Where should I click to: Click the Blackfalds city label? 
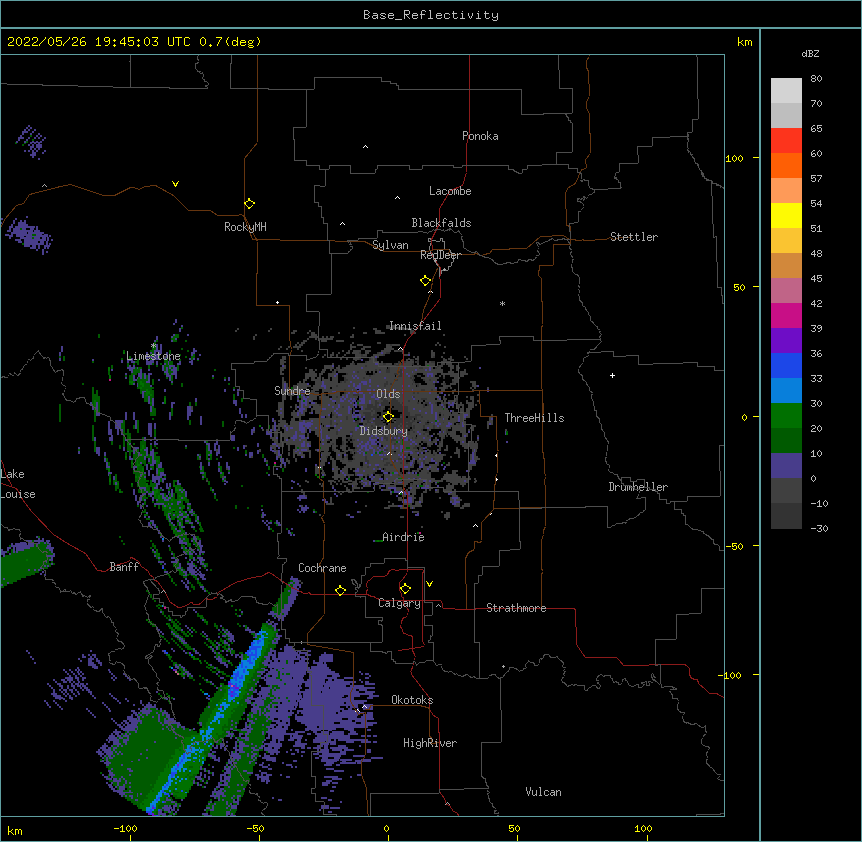[441, 223]
